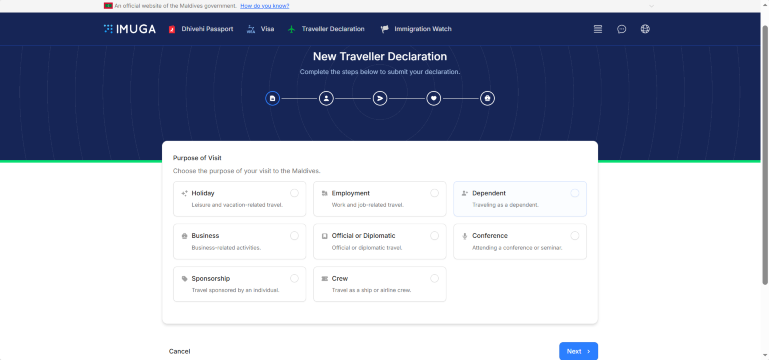
Task: Select the Dependent radio button
Action: pyautogui.click(x=575, y=193)
